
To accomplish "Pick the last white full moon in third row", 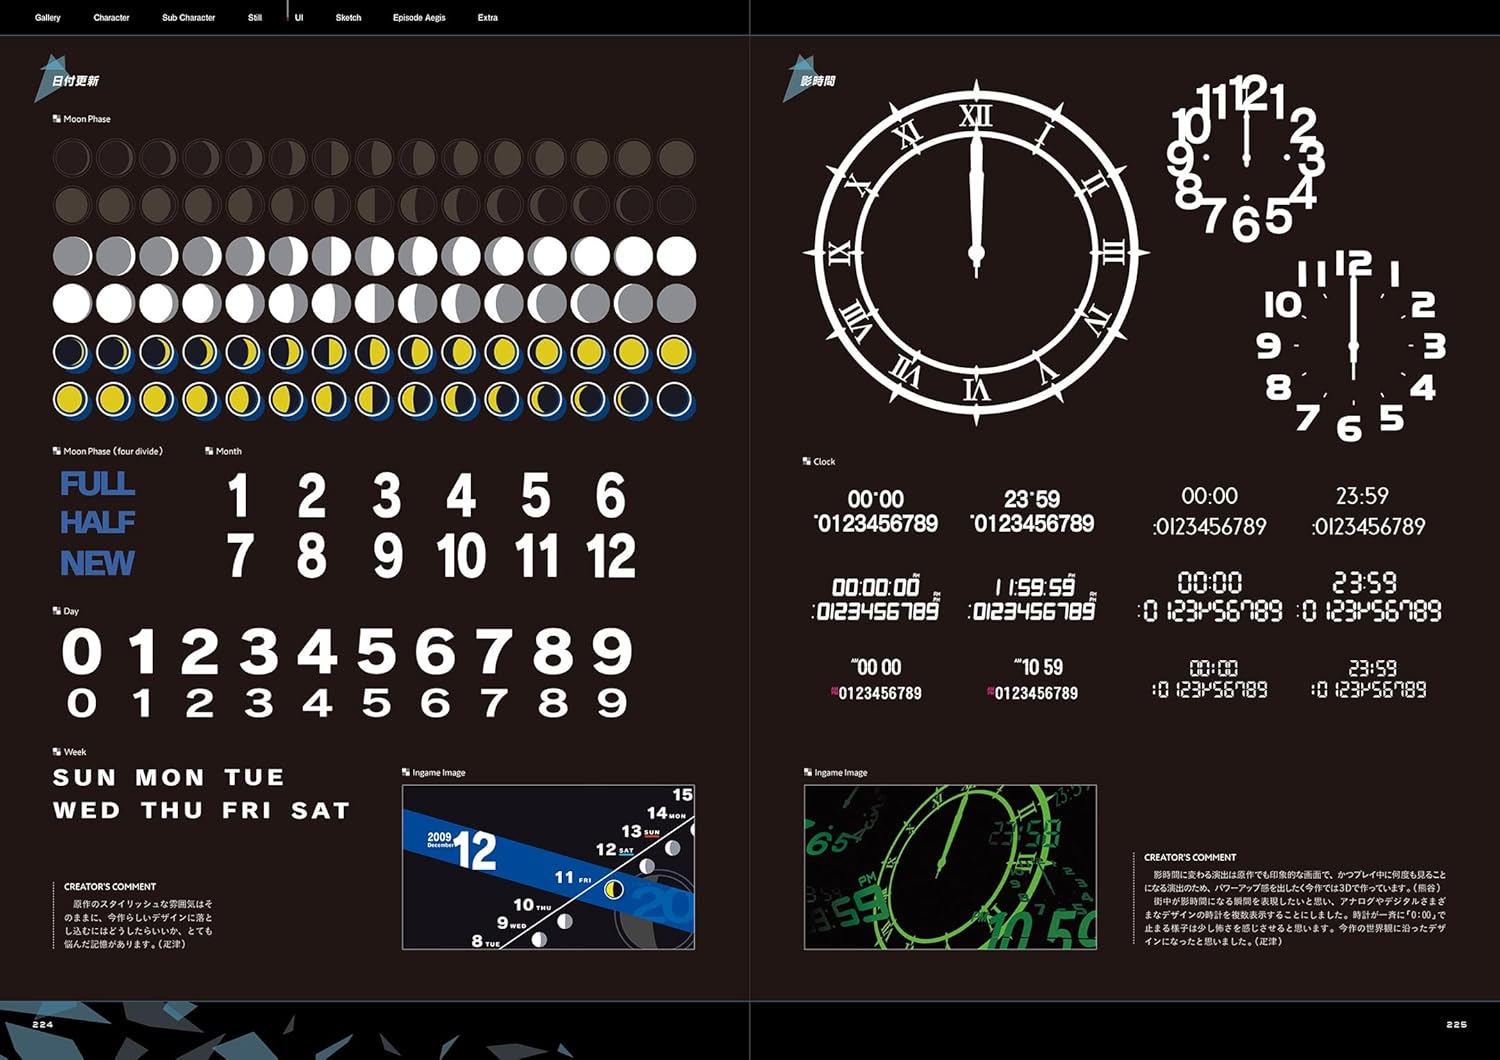I will 676,256.
